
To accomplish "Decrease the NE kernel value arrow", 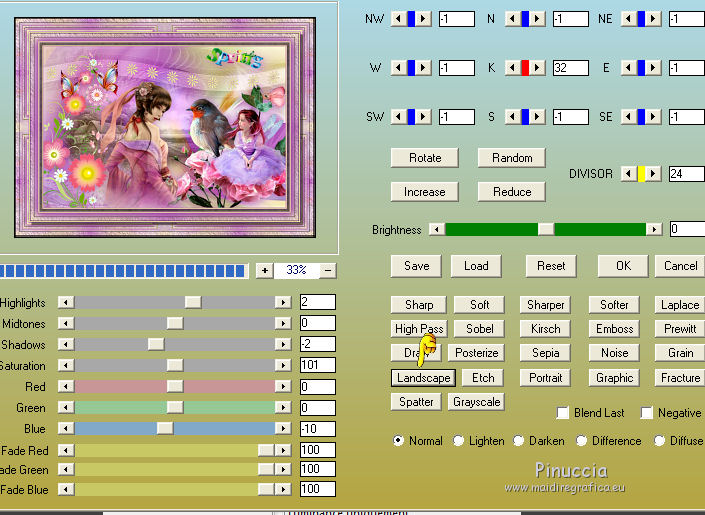I will pyautogui.click(x=629, y=19).
